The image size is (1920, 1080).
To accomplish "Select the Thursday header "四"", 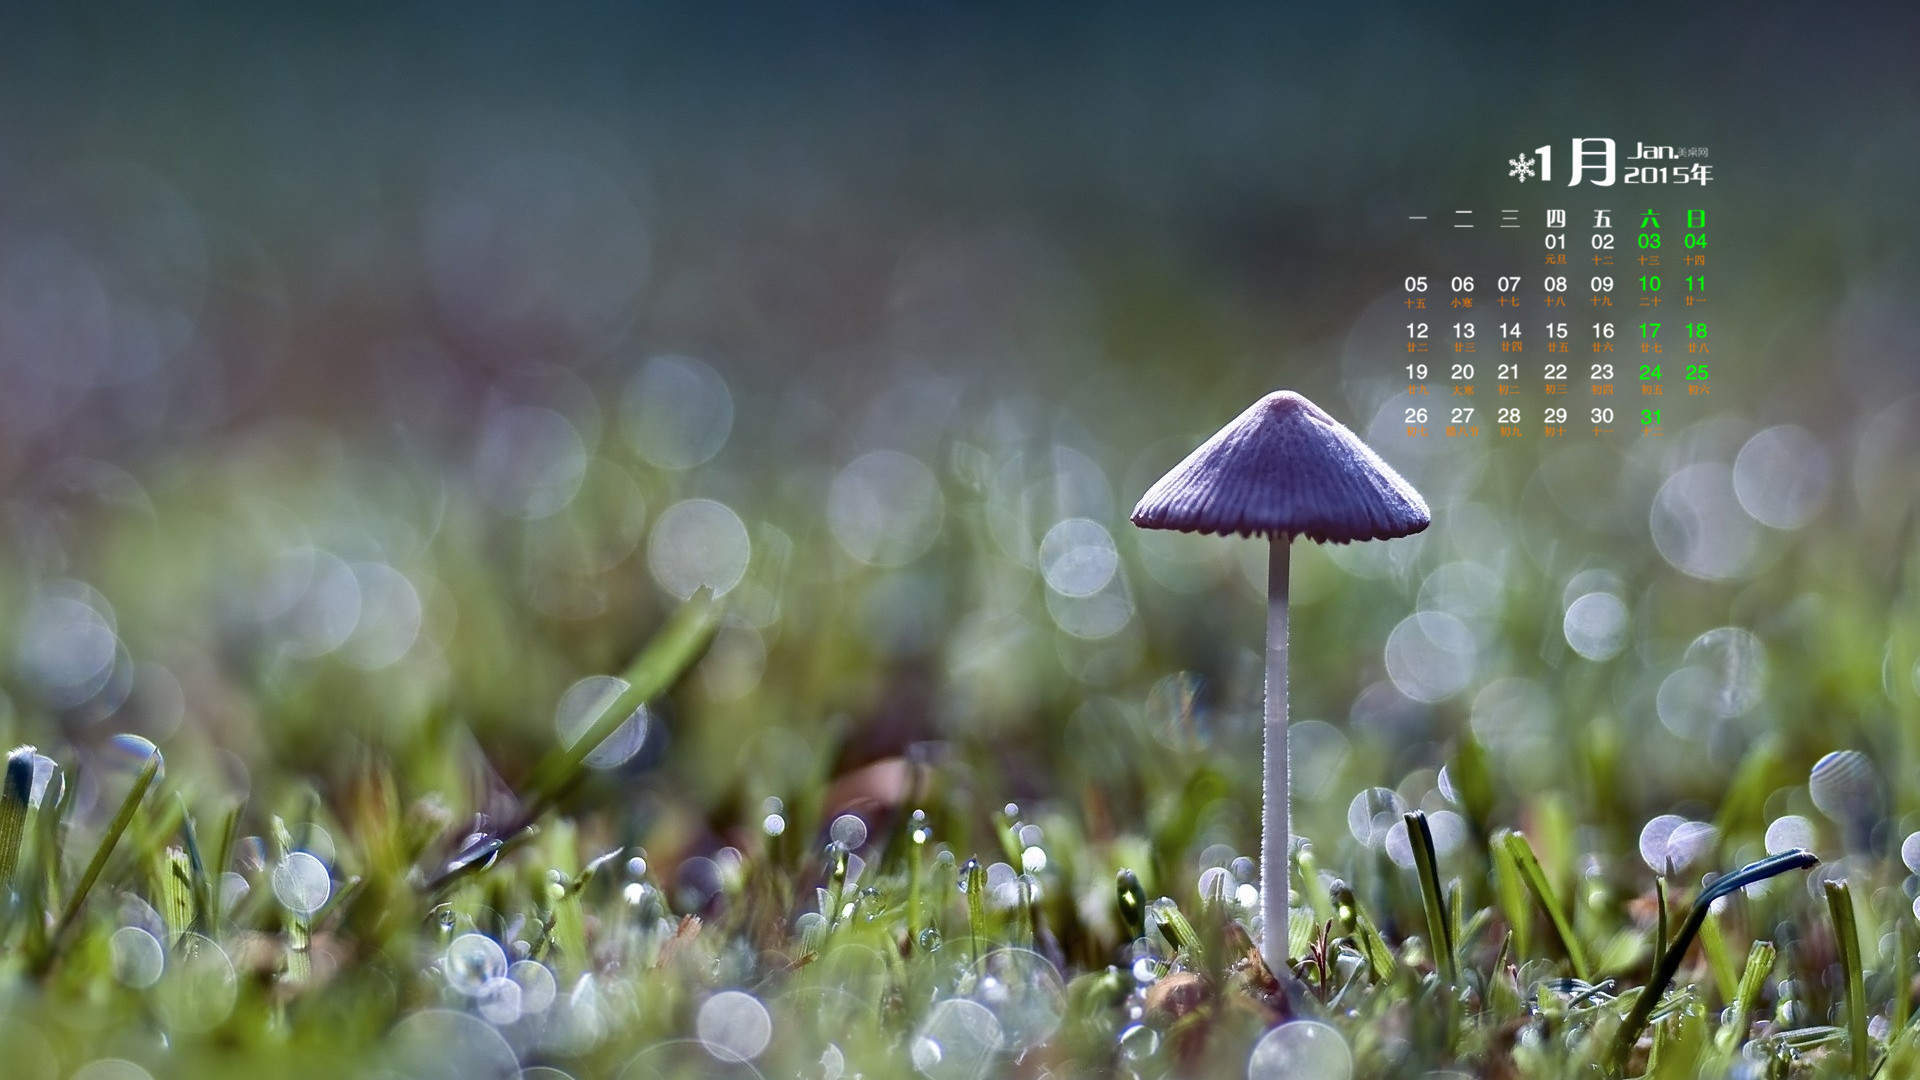I will [x=1555, y=218].
